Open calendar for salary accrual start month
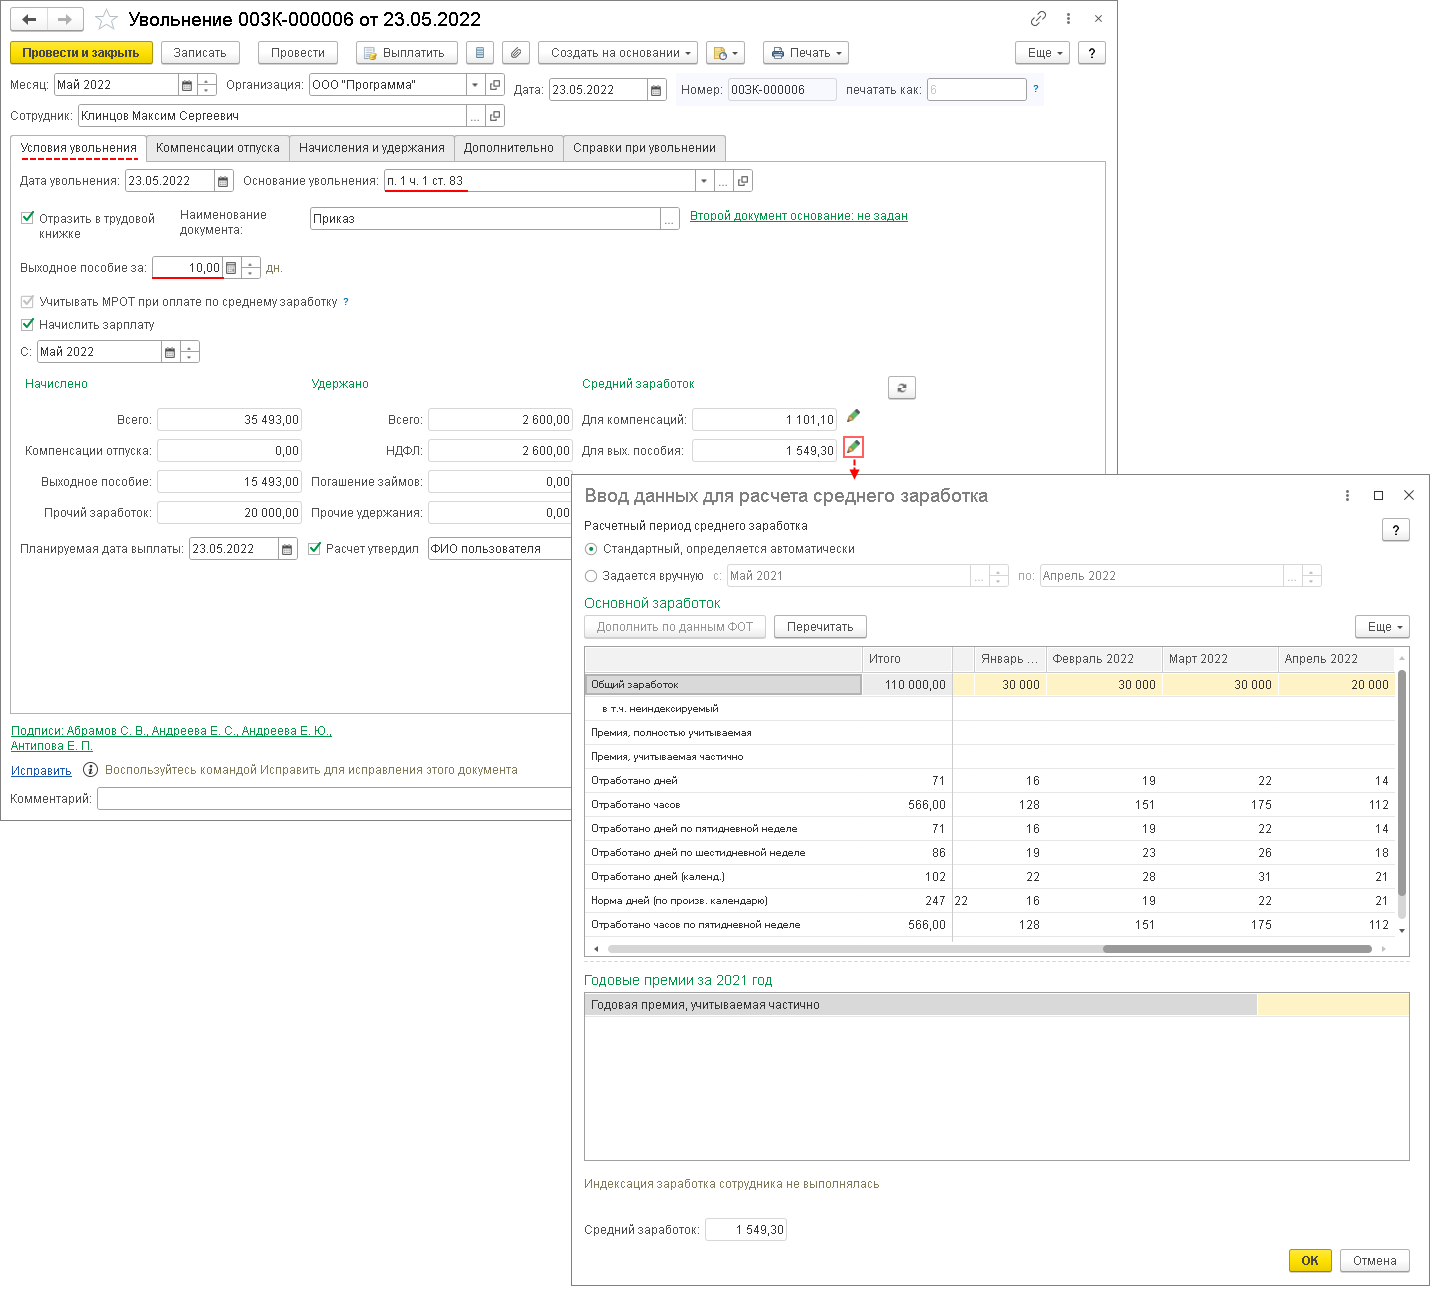Screen dimensions: 1433x1290 click(x=170, y=352)
